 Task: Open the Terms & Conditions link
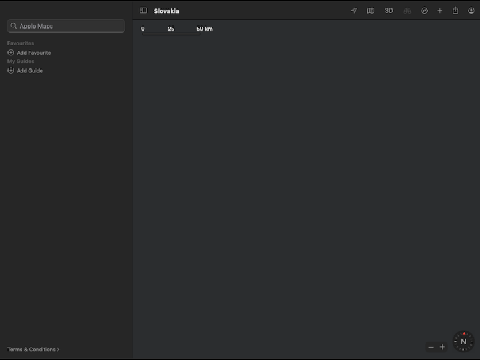coord(33,349)
